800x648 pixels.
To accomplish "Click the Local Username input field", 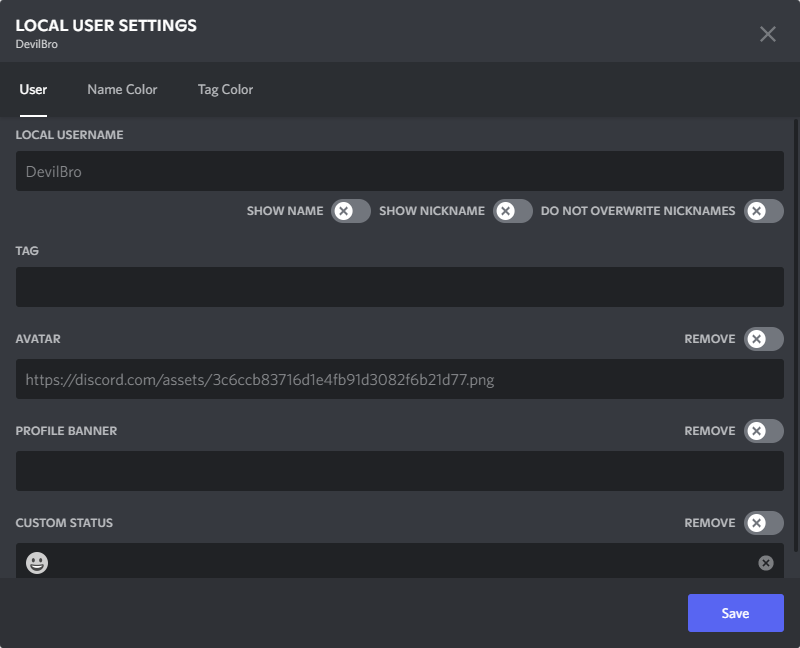I will (400, 171).
